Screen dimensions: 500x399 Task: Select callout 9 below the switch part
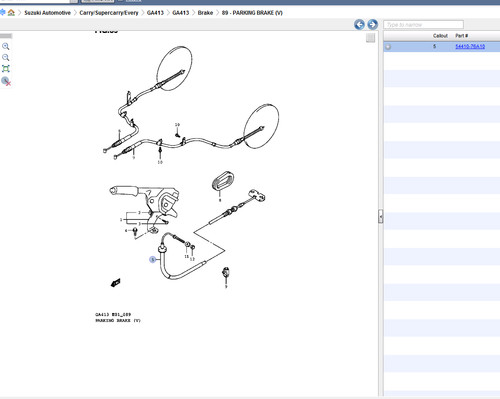tap(226, 287)
